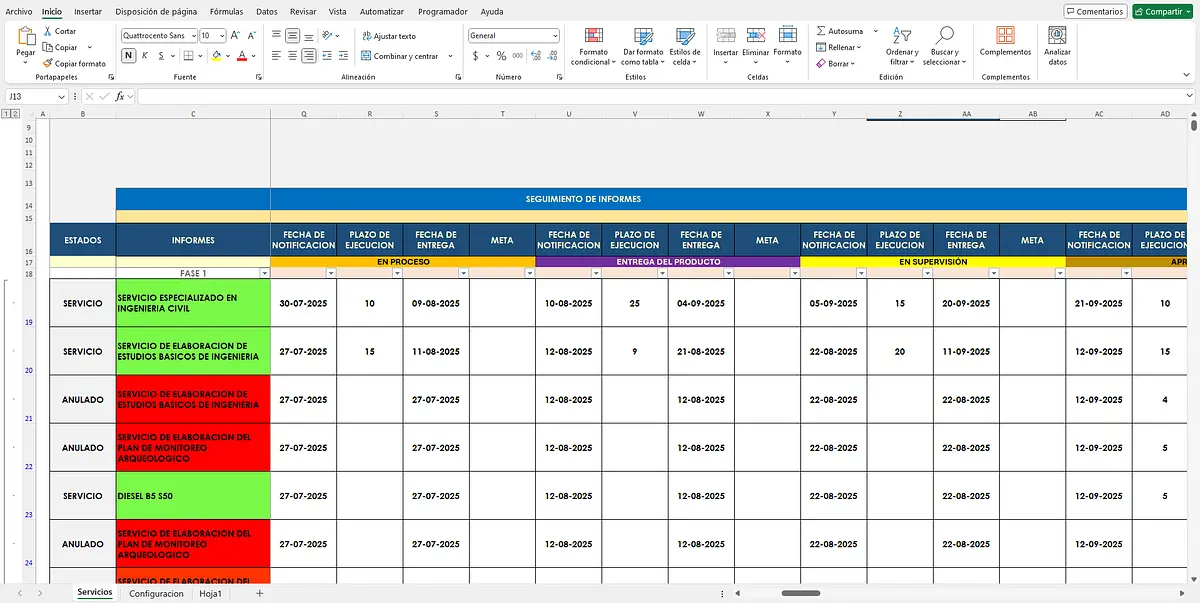This screenshot has width=1200, height=603.
Task: Add a new sheet with the plus button
Action: click(x=259, y=593)
